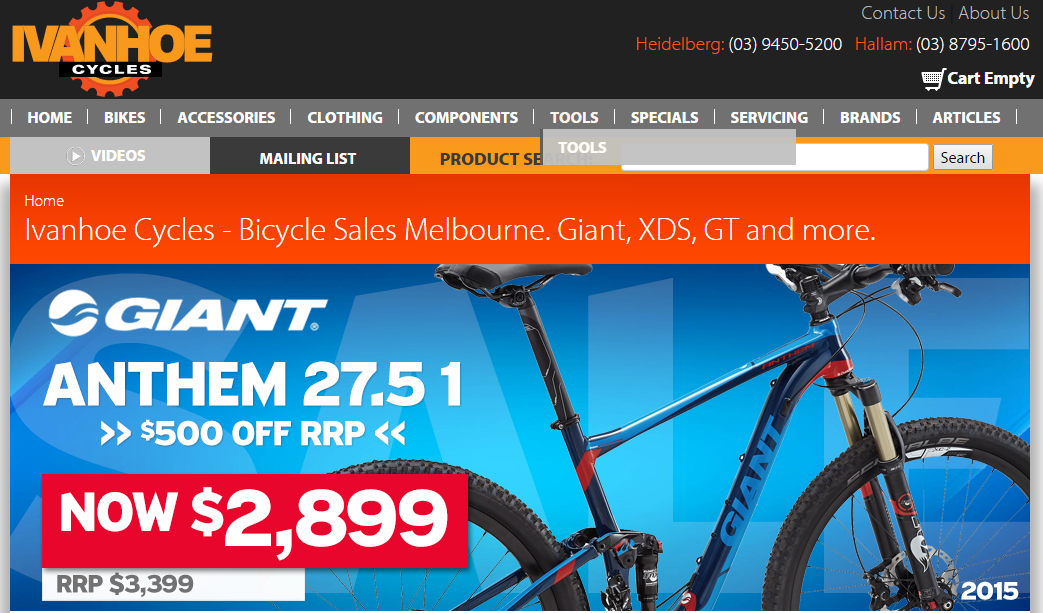Expand the Accessories menu
This screenshot has width=1043, height=613.
coord(226,118)
